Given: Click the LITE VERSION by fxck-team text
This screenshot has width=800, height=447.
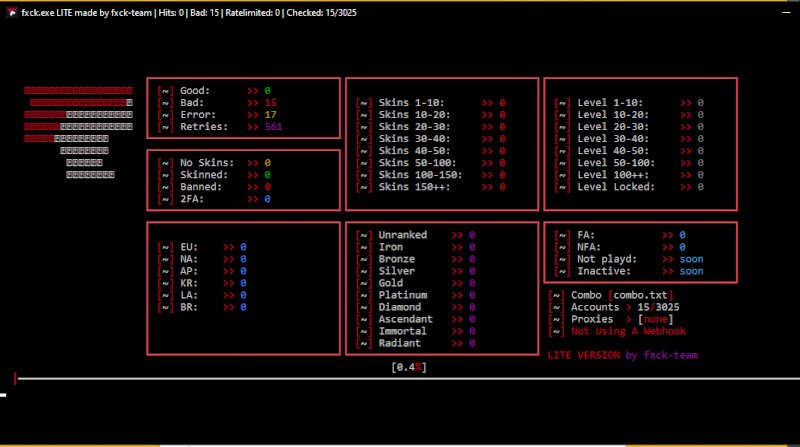Looking at the screenshot, I should point(622,355).
